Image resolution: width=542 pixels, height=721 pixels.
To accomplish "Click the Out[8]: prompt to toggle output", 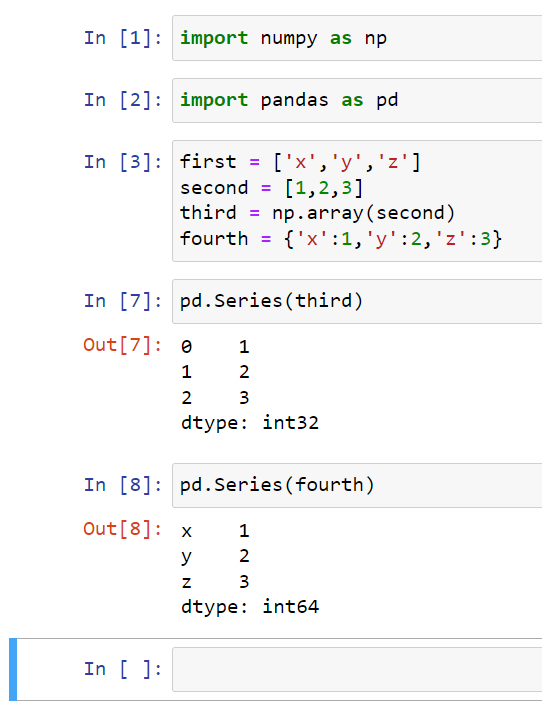I will click(x=123, y=529).
